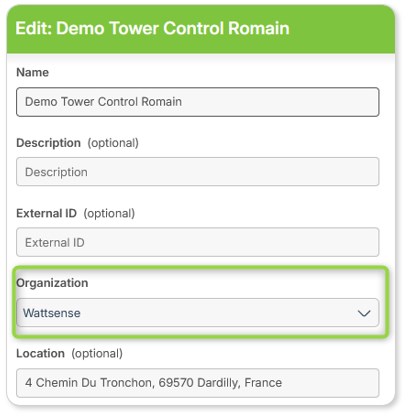The image size is (409, 417).
Task: Click the Name field label
Action: coord(33,72)
